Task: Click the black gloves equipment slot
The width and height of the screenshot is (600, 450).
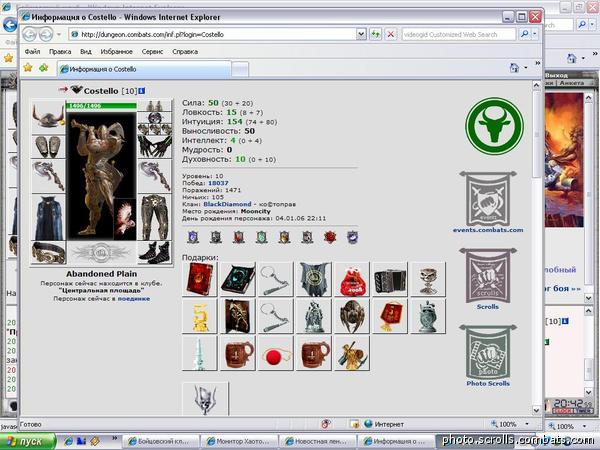Action: pyautogui.click(x=155, y=146)
